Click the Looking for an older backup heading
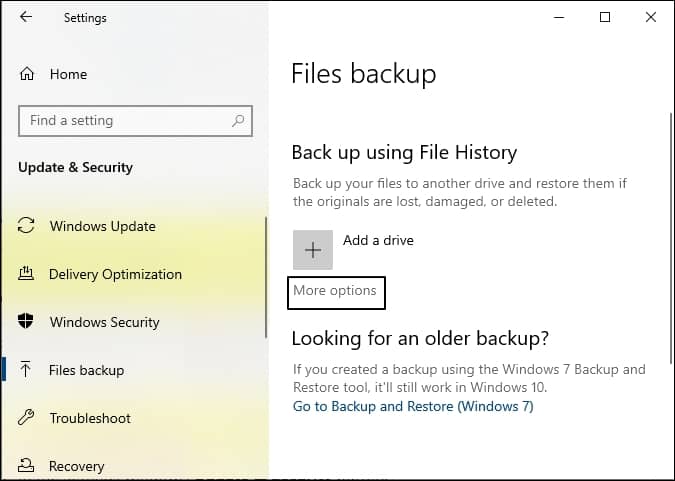This screenshot has height=481, width=675. (420, 338)
